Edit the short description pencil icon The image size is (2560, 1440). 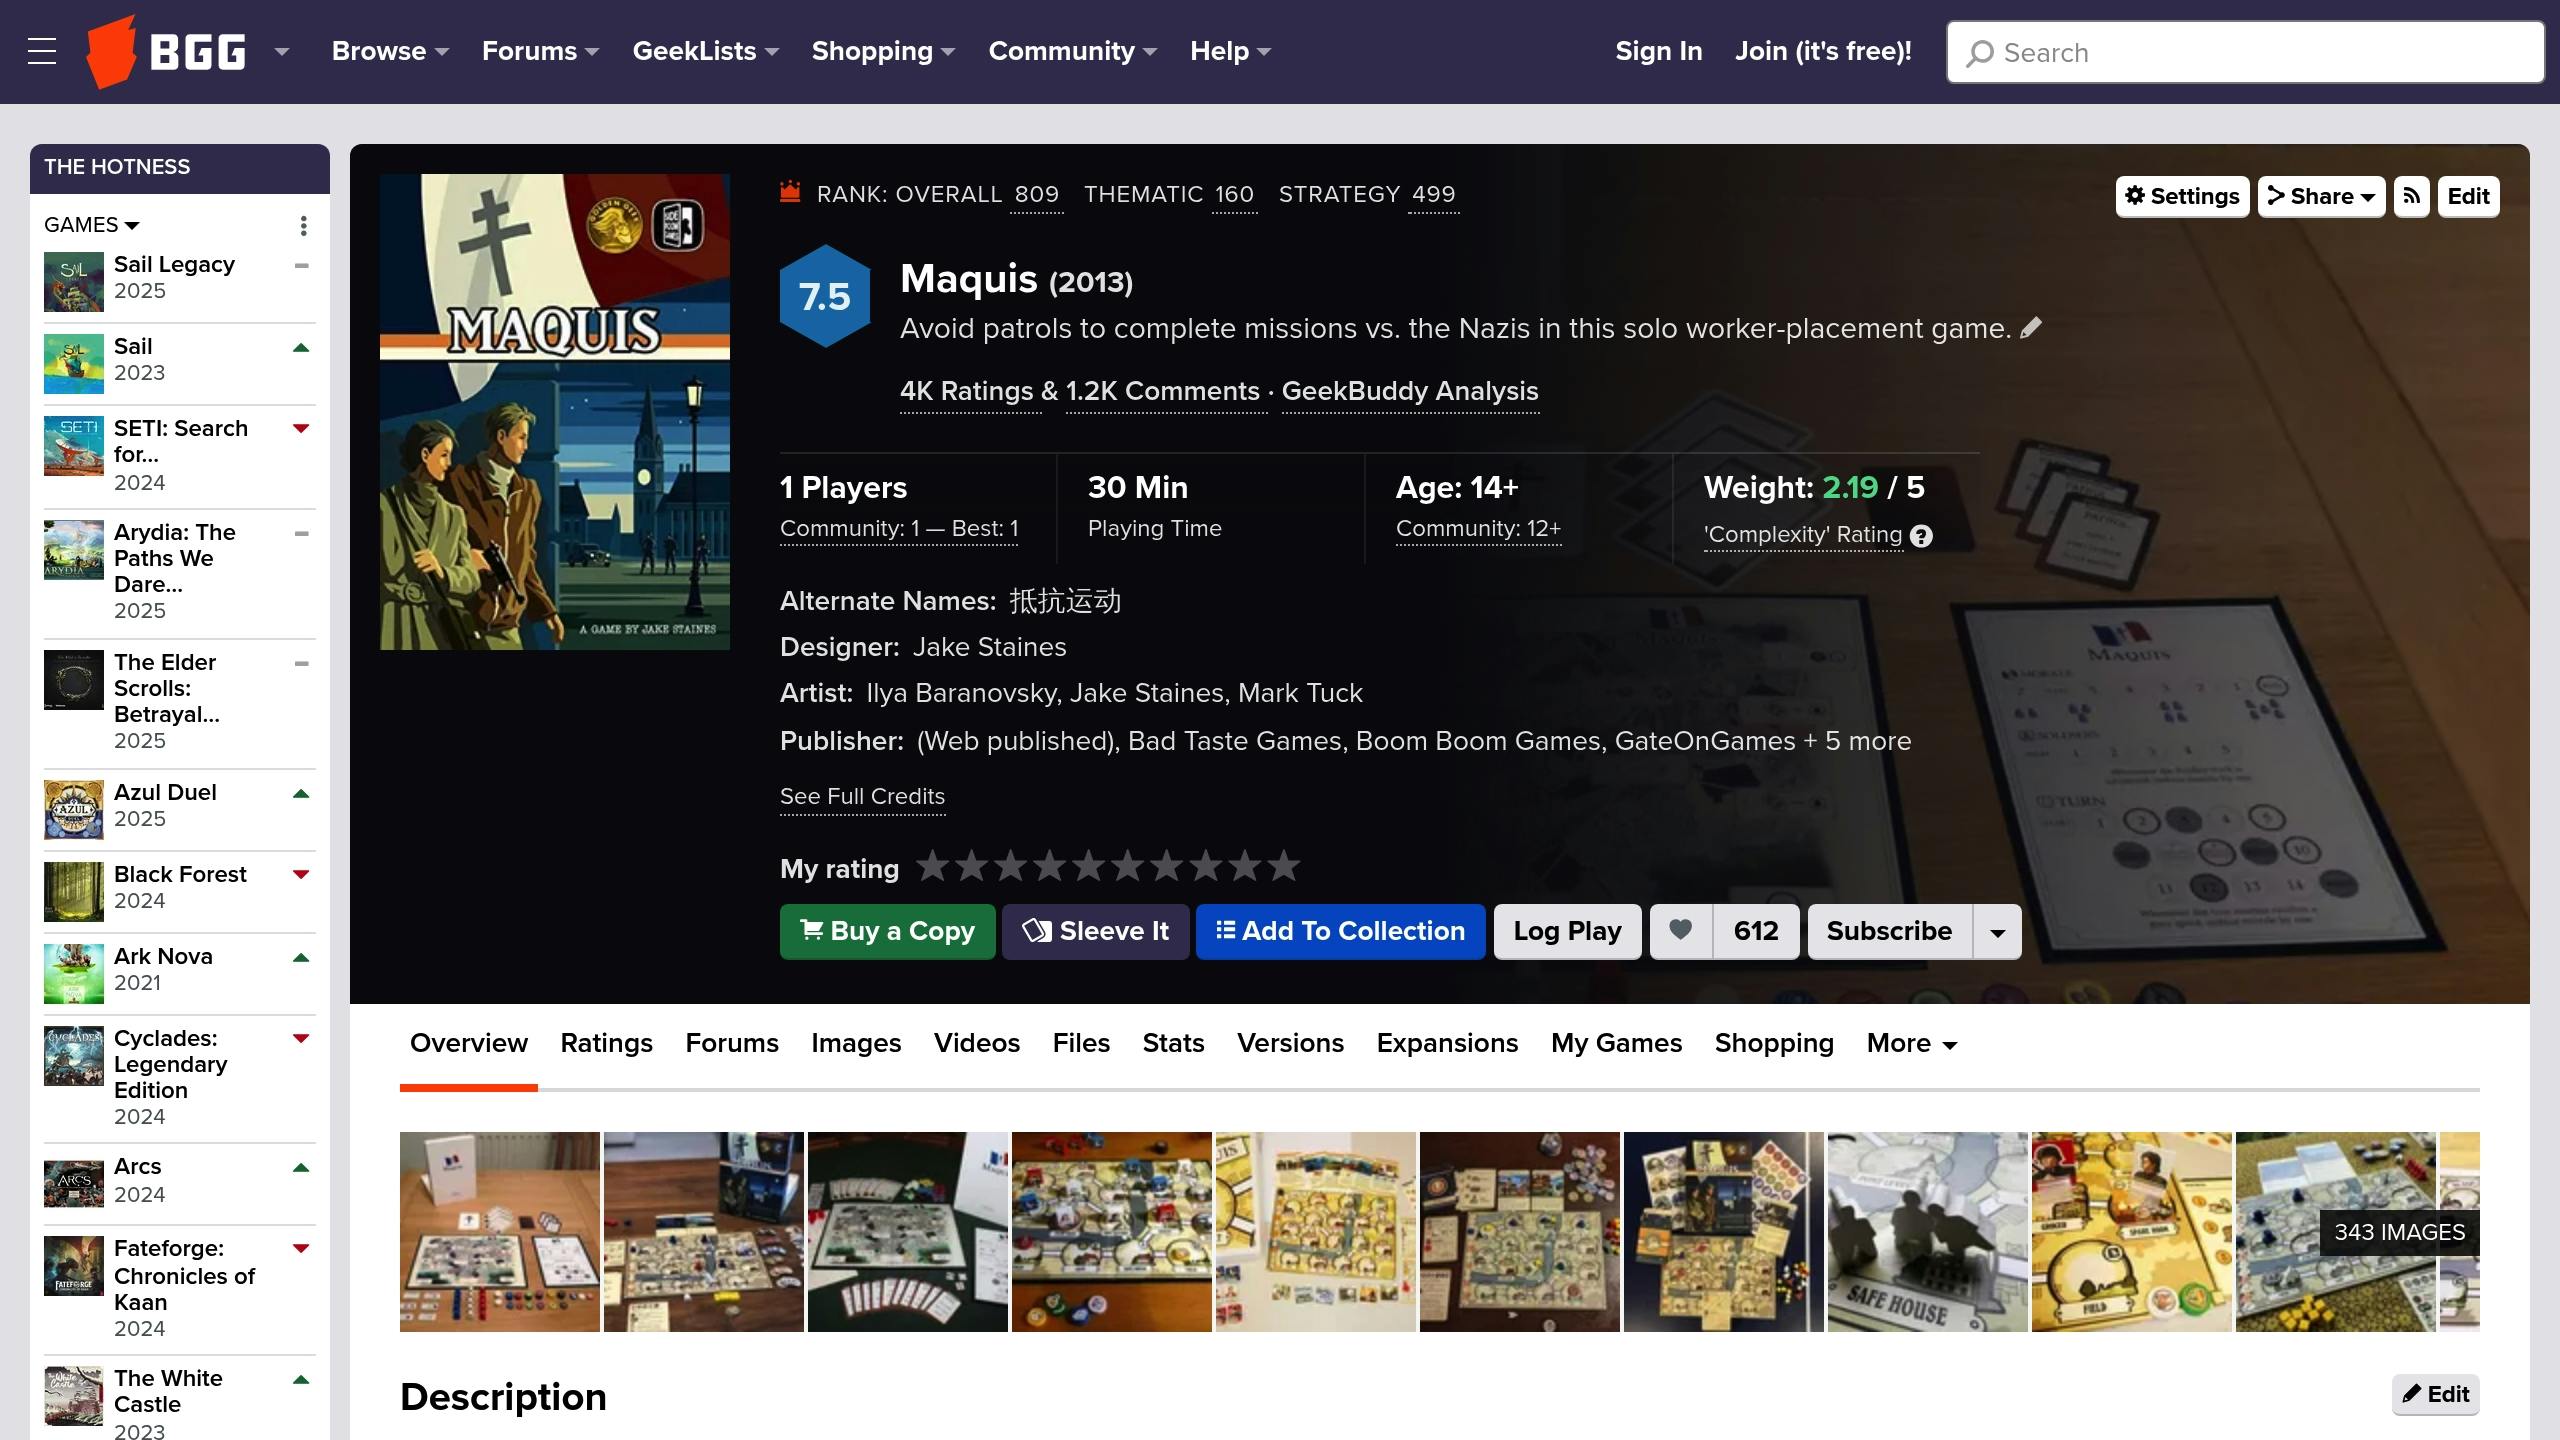point(2031,328)
